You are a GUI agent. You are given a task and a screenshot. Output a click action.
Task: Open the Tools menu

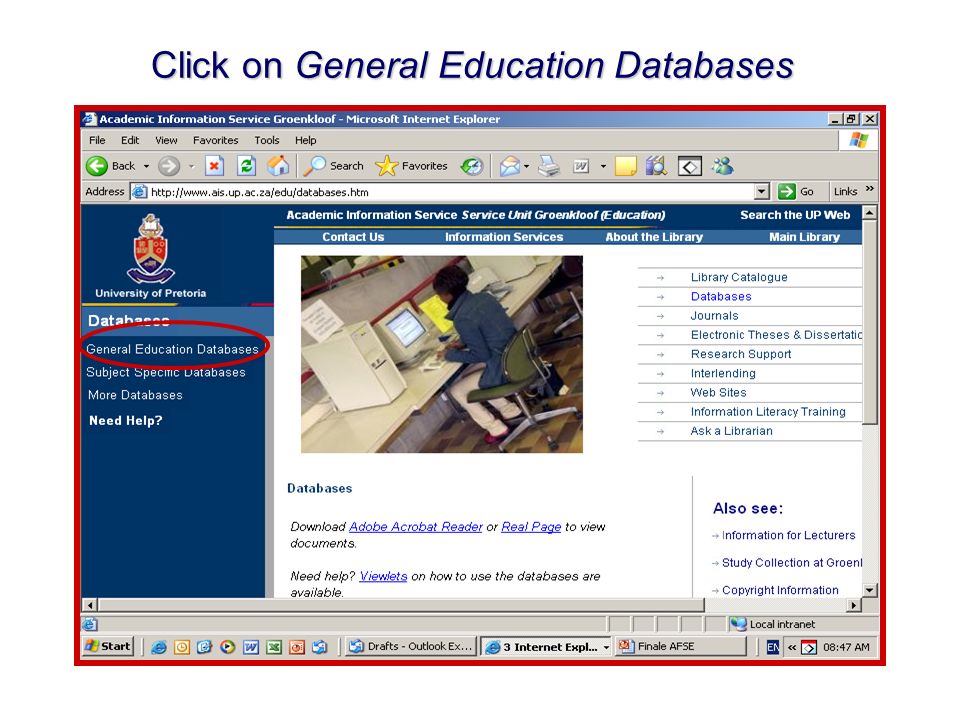(266, 140)
